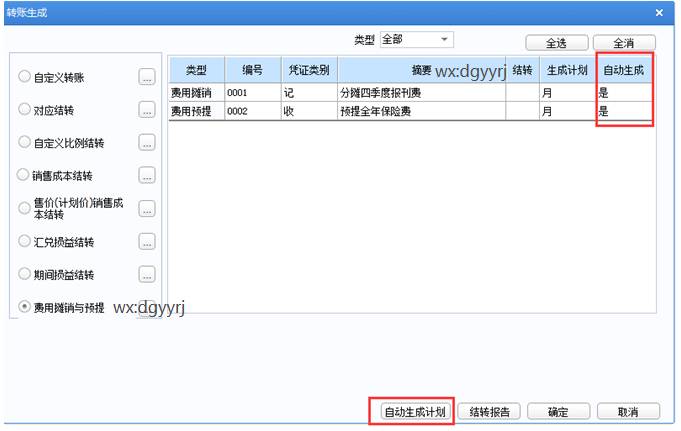Click the ellipsis button beside 自定义转账
The height and width of the screenshot is (431, 681).
point(146,77)
